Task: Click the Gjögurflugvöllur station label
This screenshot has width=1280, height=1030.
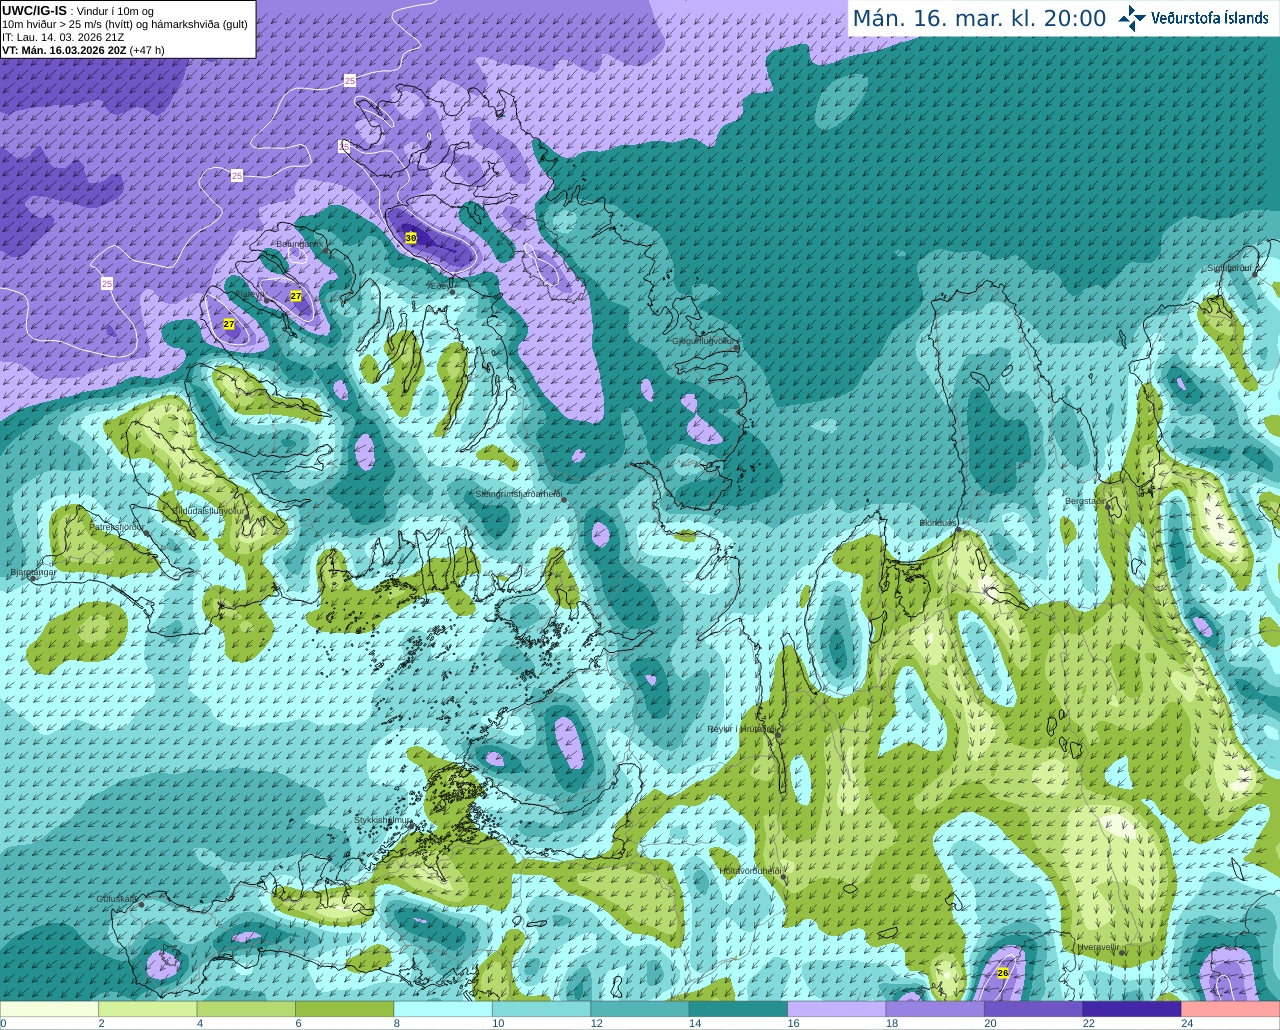Action: pyautogui.click(x=704, y=341)
